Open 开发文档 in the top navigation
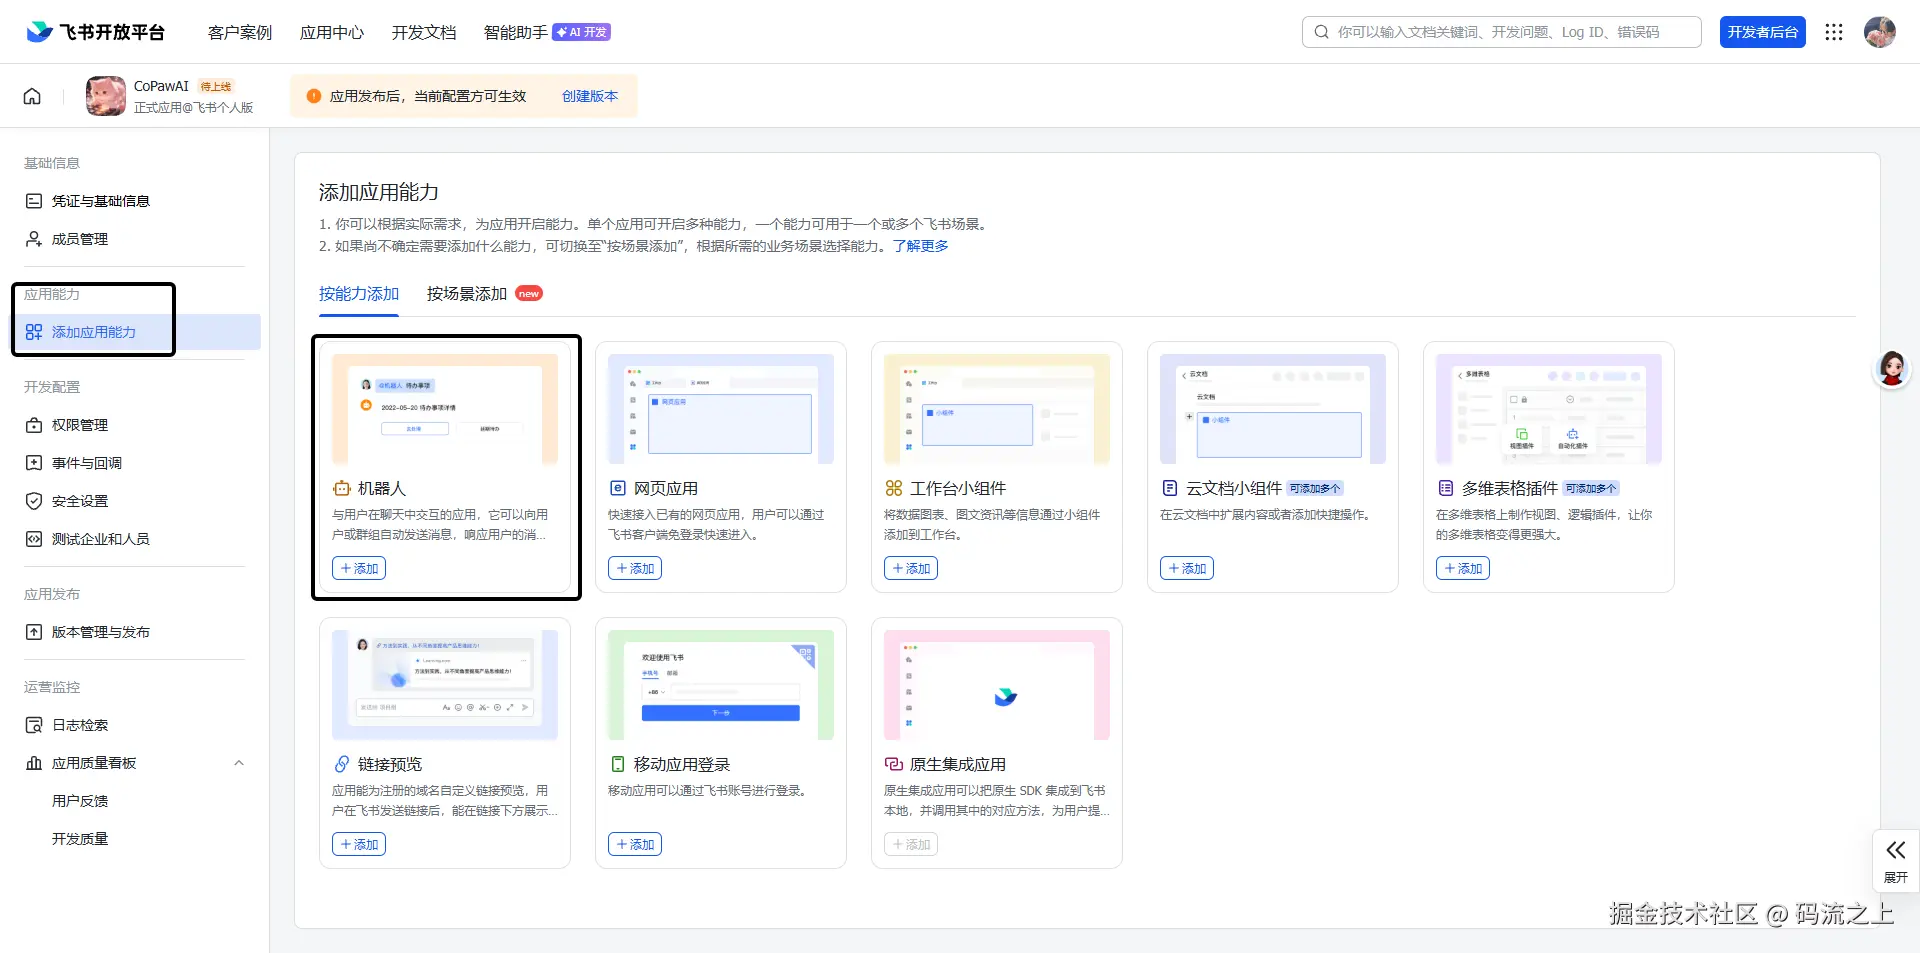1920x953 pixels. tap(424, 32)
